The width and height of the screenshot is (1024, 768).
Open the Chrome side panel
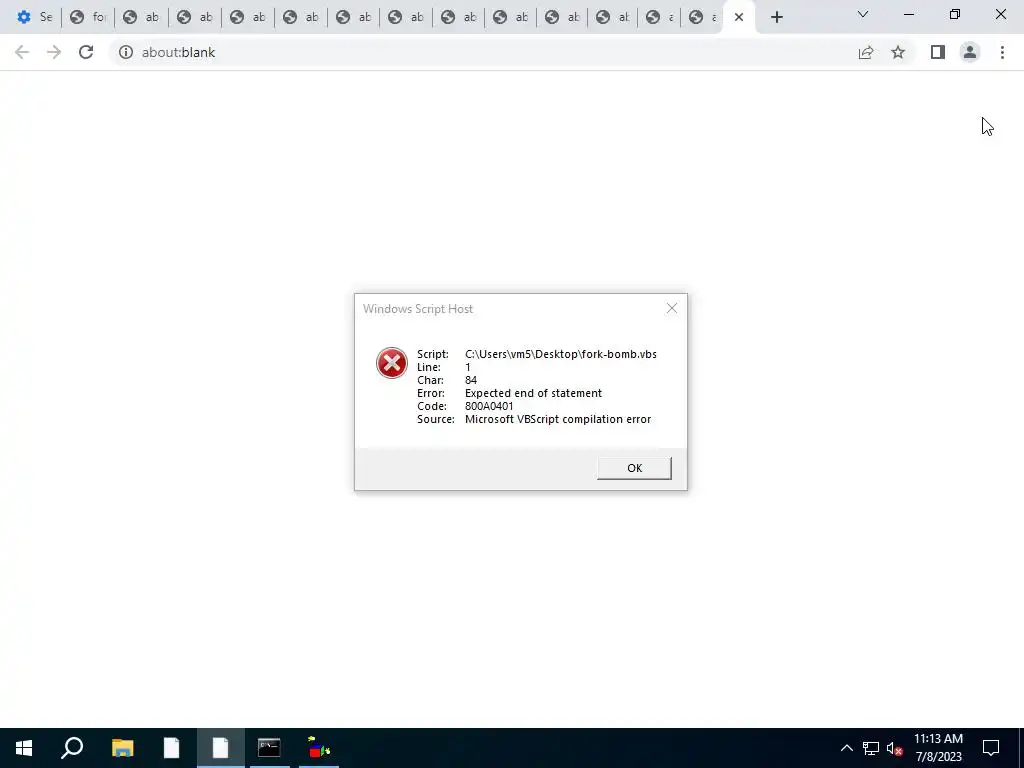(938, 52)
